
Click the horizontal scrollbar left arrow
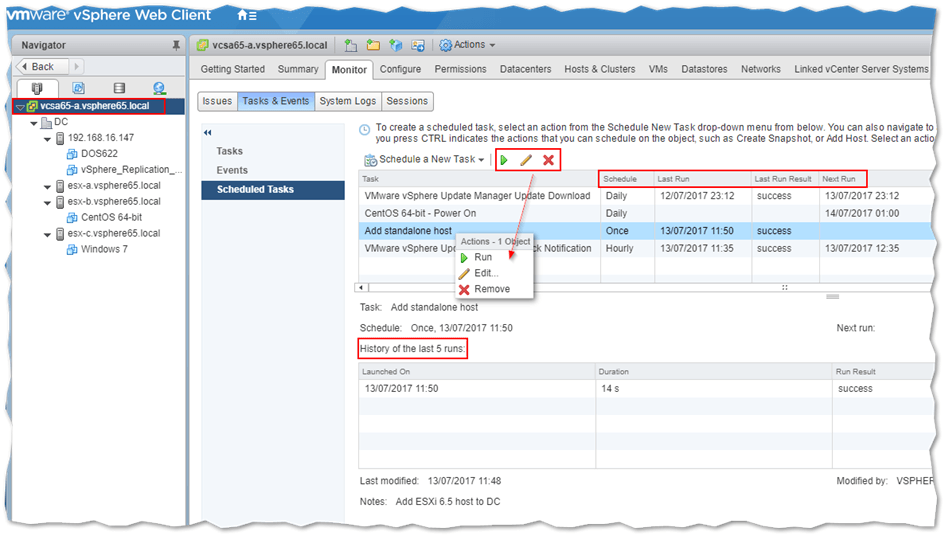pos(361,288)
